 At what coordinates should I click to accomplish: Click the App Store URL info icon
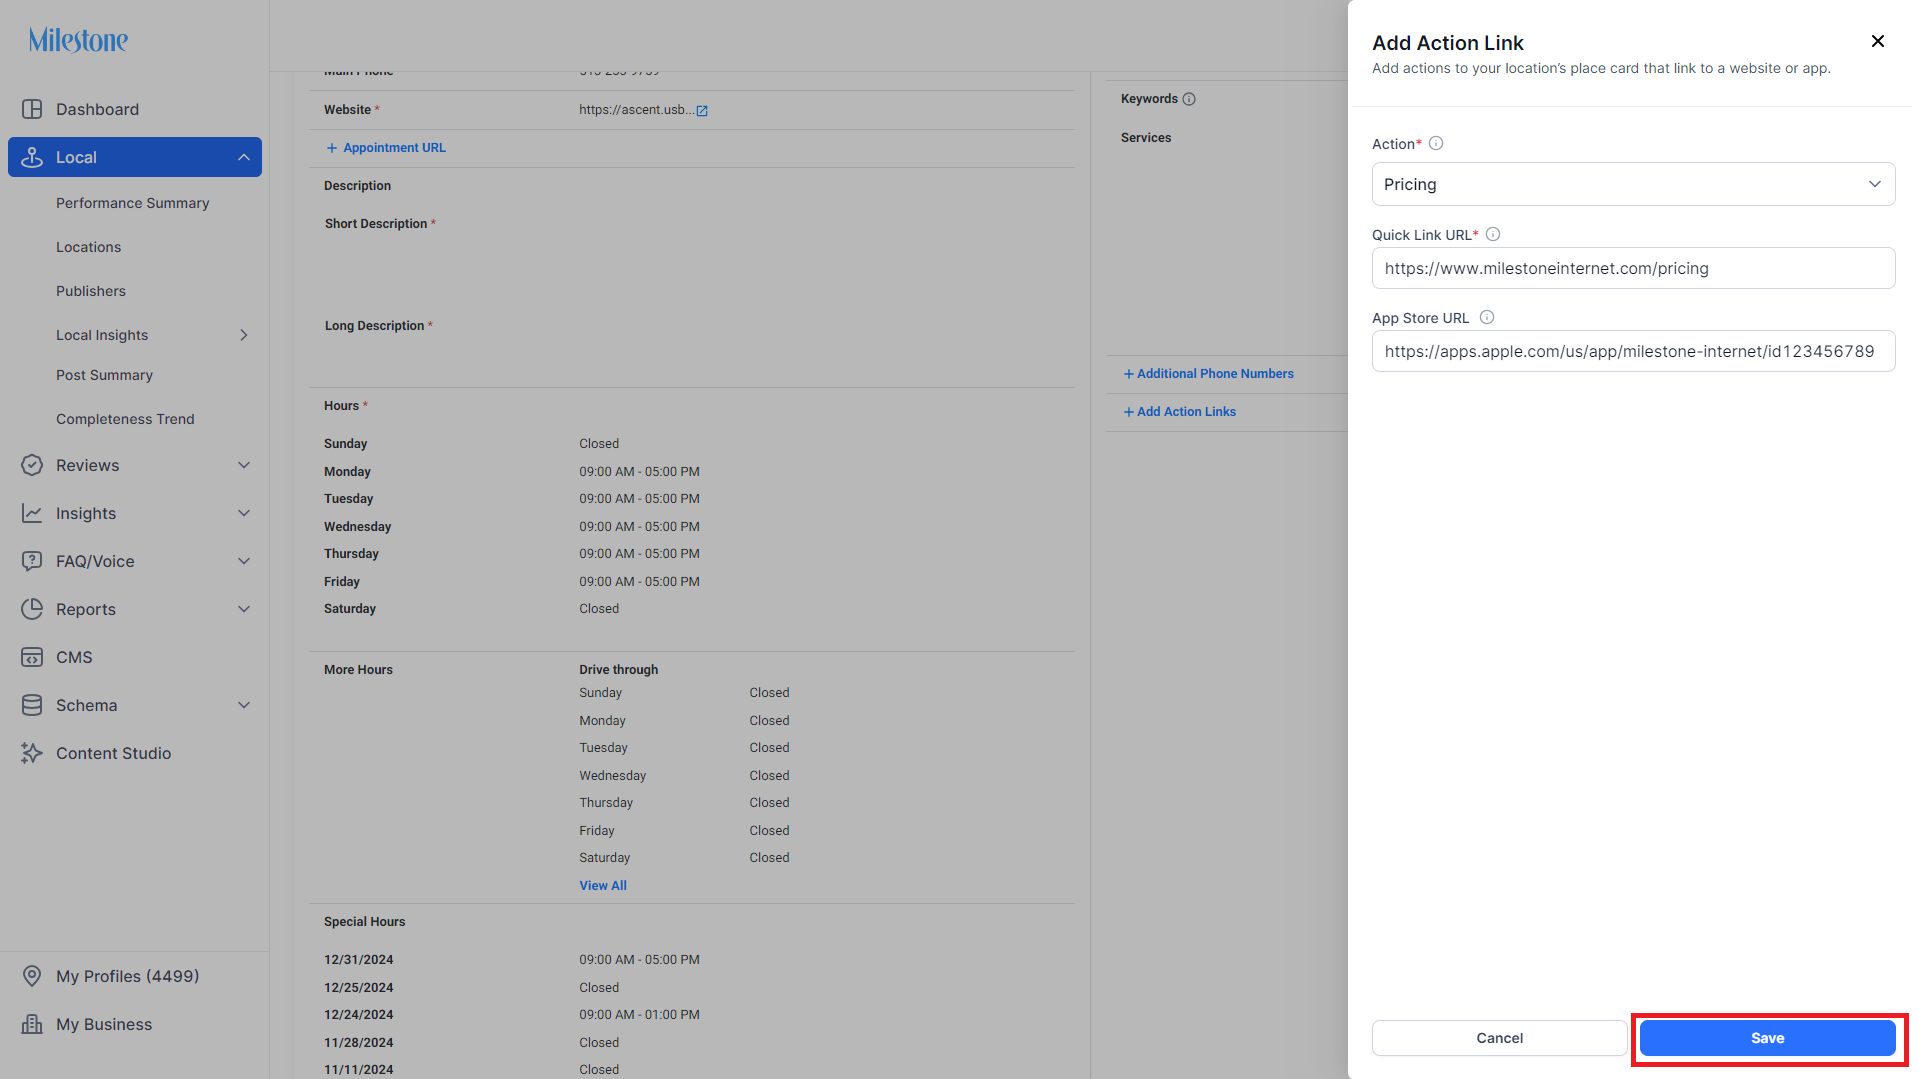click(1487, 317)
